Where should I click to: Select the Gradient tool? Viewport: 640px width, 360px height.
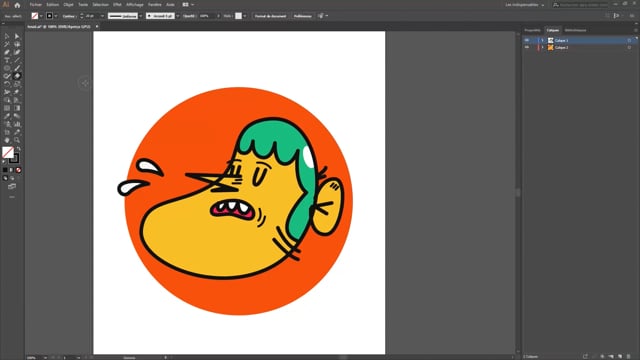point(17,108)
